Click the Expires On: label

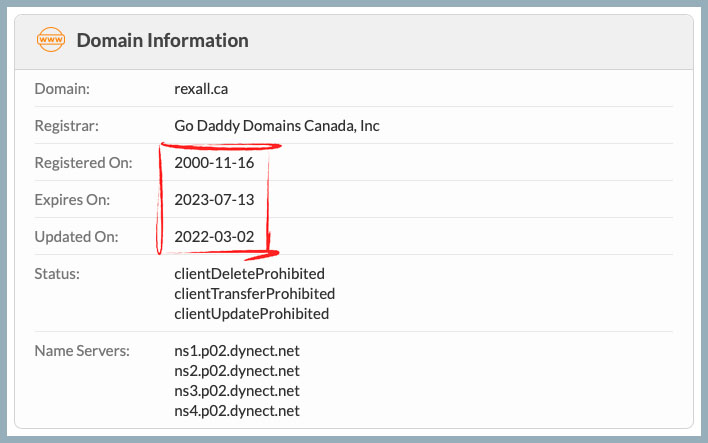[x=72, y=200]
